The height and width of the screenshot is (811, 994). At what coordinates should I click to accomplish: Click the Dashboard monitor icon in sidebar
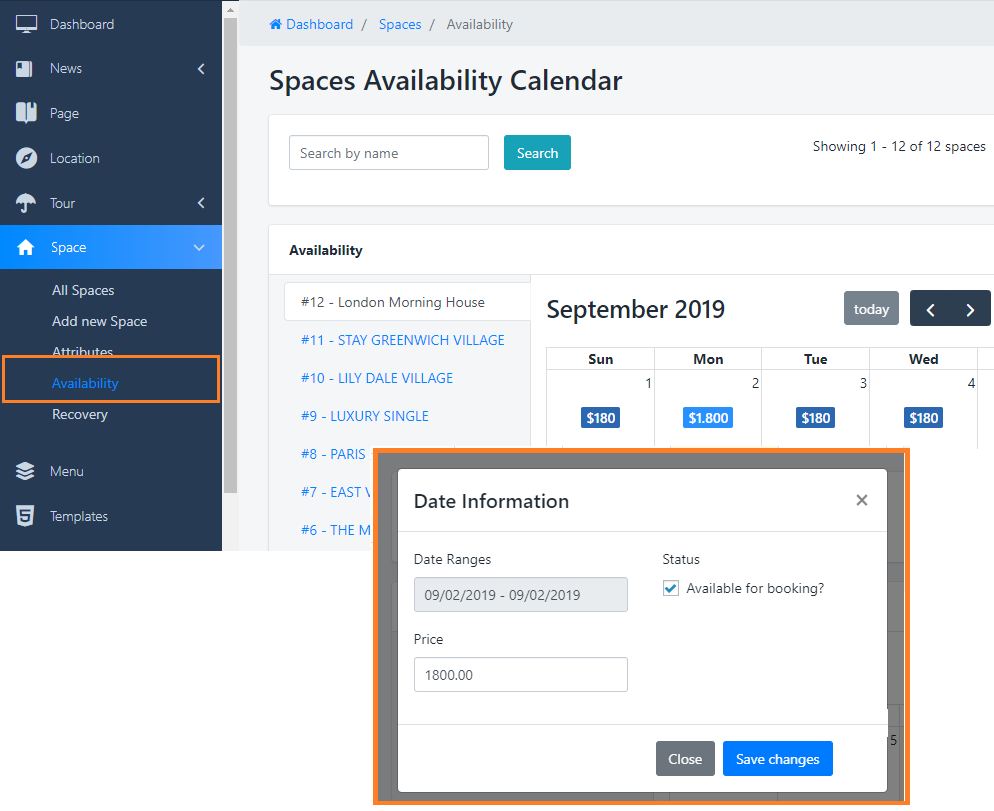click(26, 24)
